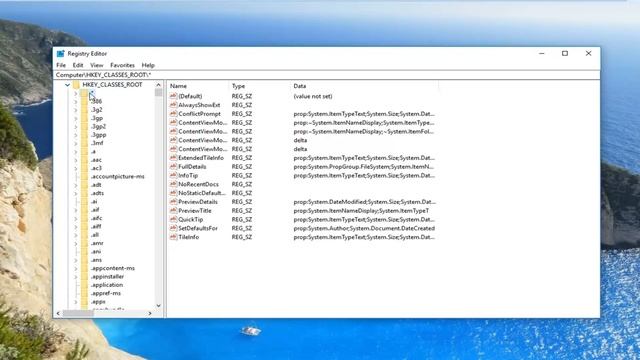This screenshot has height=360, width=640.
Task: Expand the .ac3 key
Action: pyautogui.click(x=76, y=168)
